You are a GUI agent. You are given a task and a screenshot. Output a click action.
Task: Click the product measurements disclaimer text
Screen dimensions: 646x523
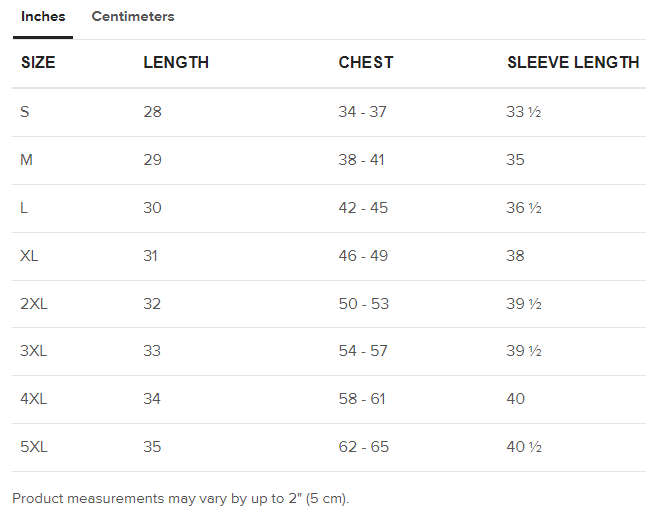coord(180,498)
